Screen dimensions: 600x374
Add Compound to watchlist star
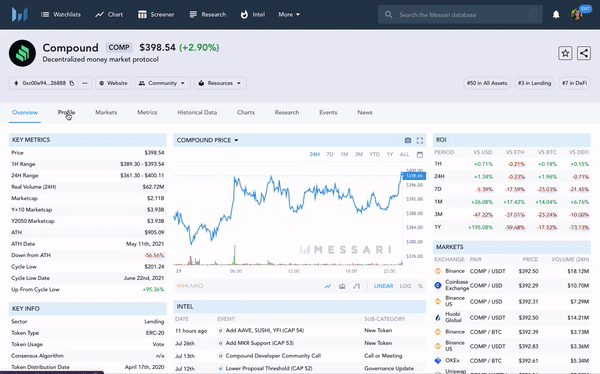point(565,53)
